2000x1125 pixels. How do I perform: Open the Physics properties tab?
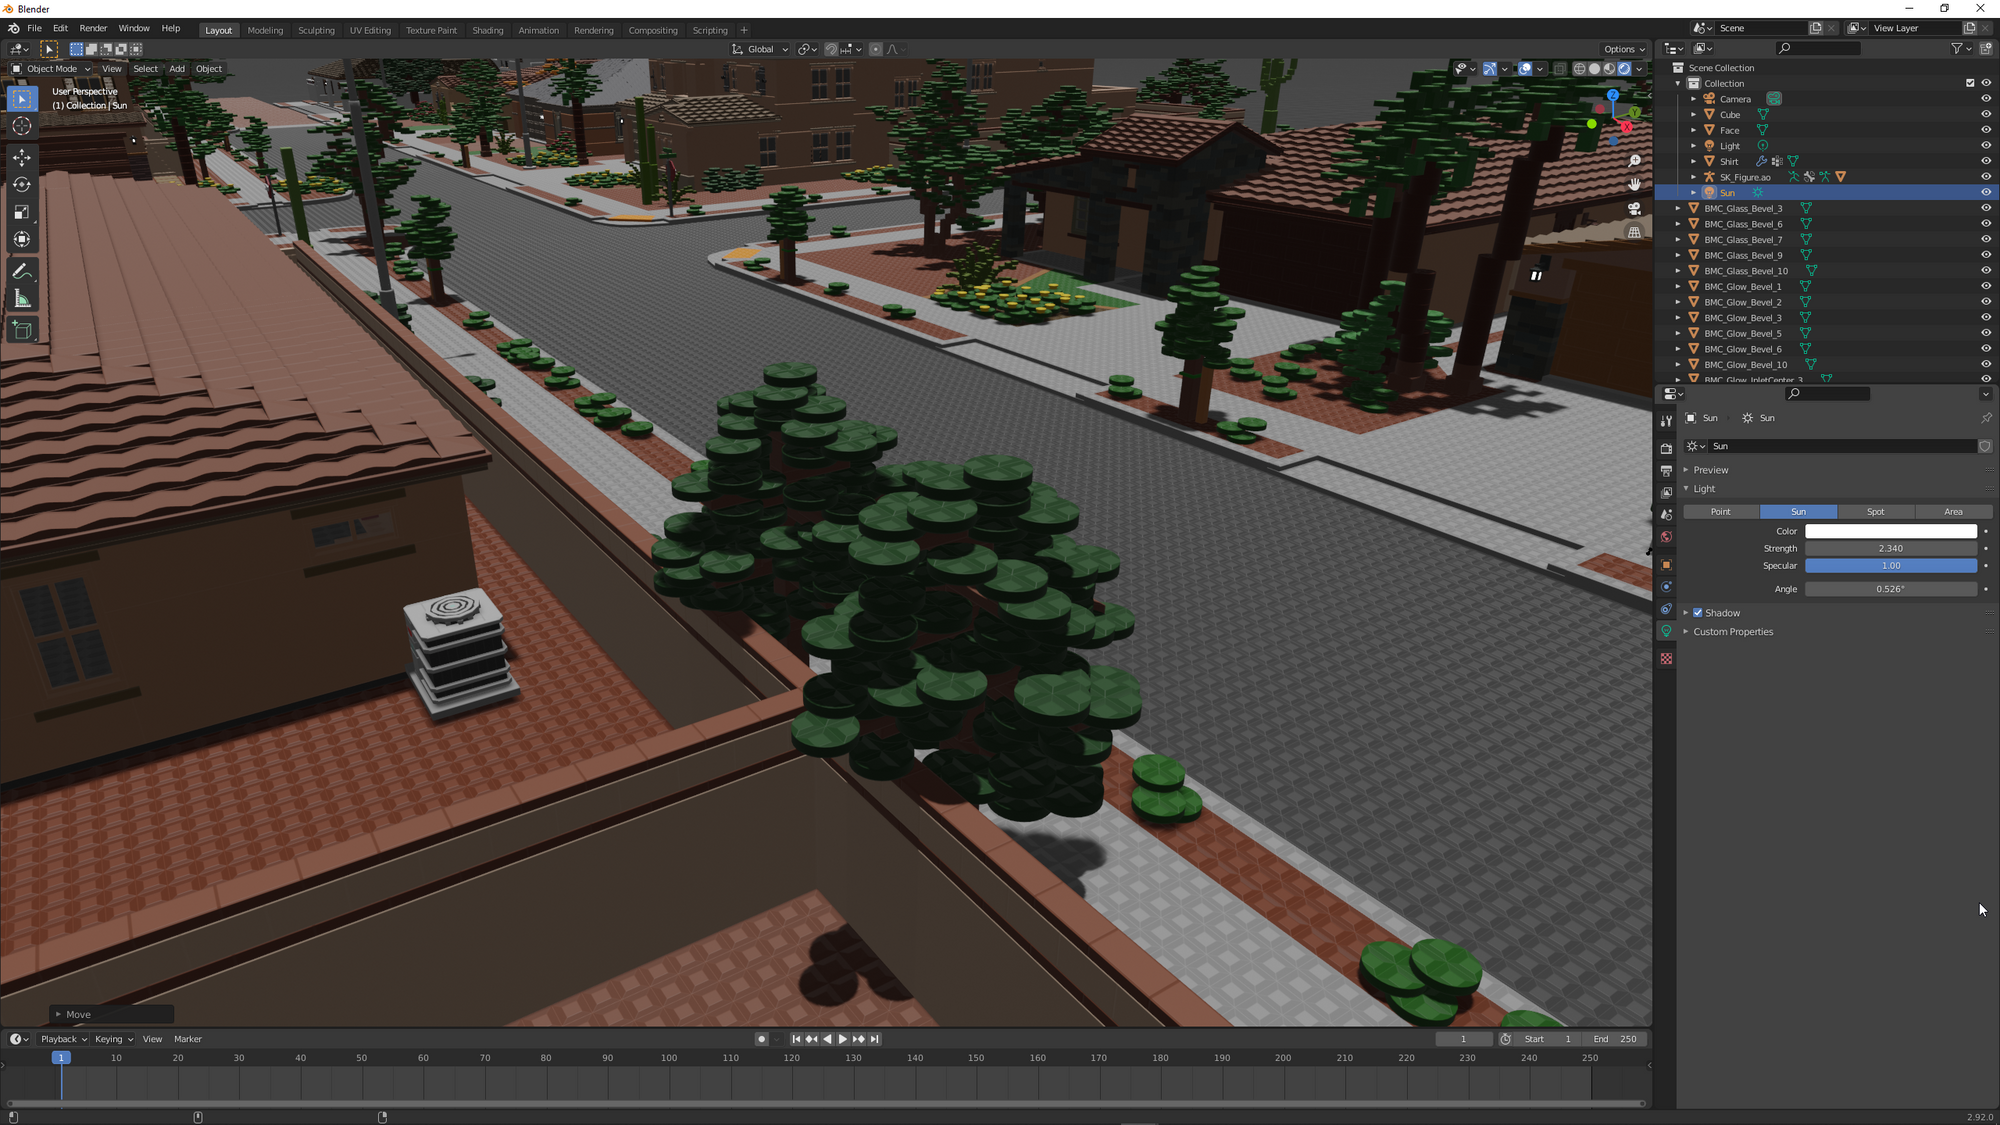coord(1666,587)
